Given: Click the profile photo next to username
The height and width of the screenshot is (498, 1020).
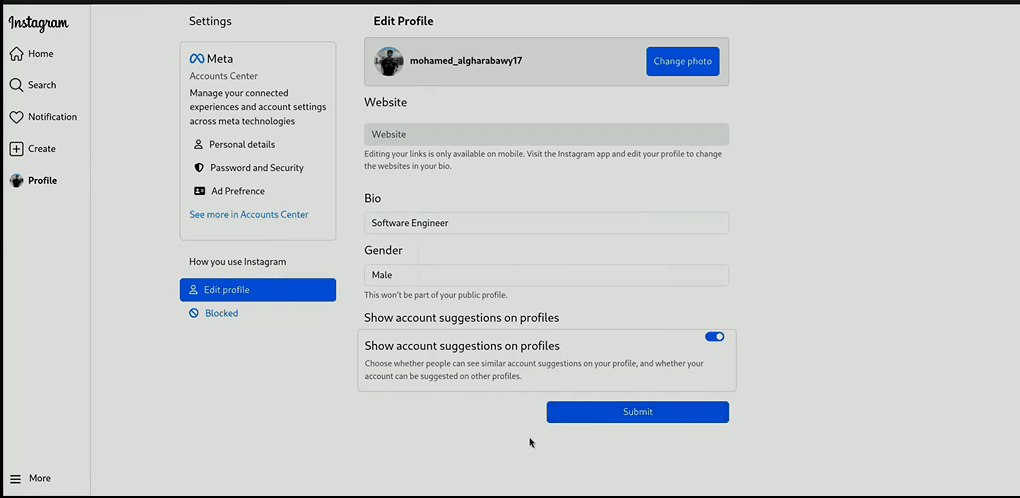Looking at the screenshot, I should point(388,61).
